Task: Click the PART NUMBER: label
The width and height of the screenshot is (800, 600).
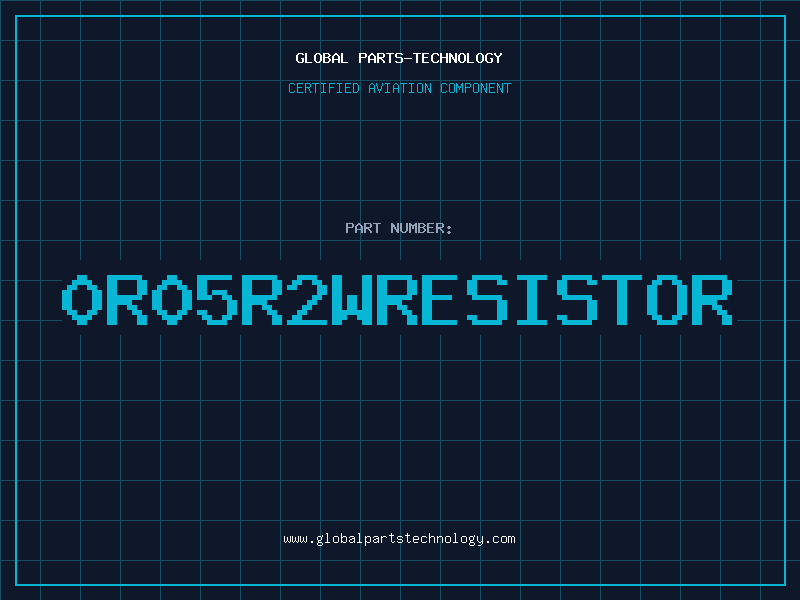Action: pos(399,228)
